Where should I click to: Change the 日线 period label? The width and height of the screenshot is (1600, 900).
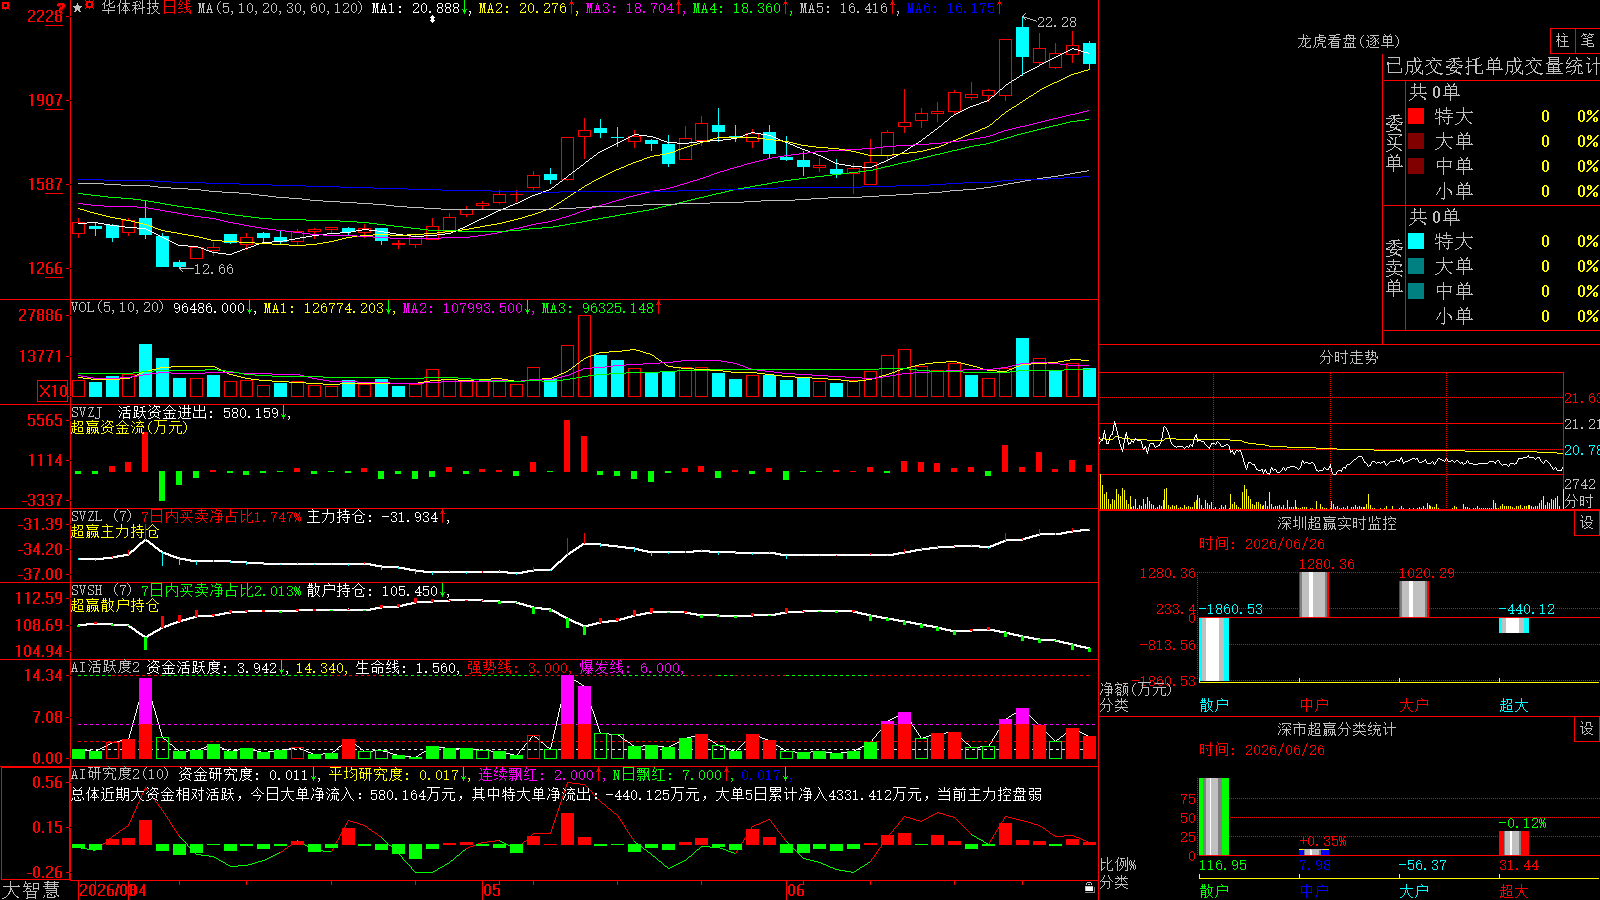click(177, 8)
